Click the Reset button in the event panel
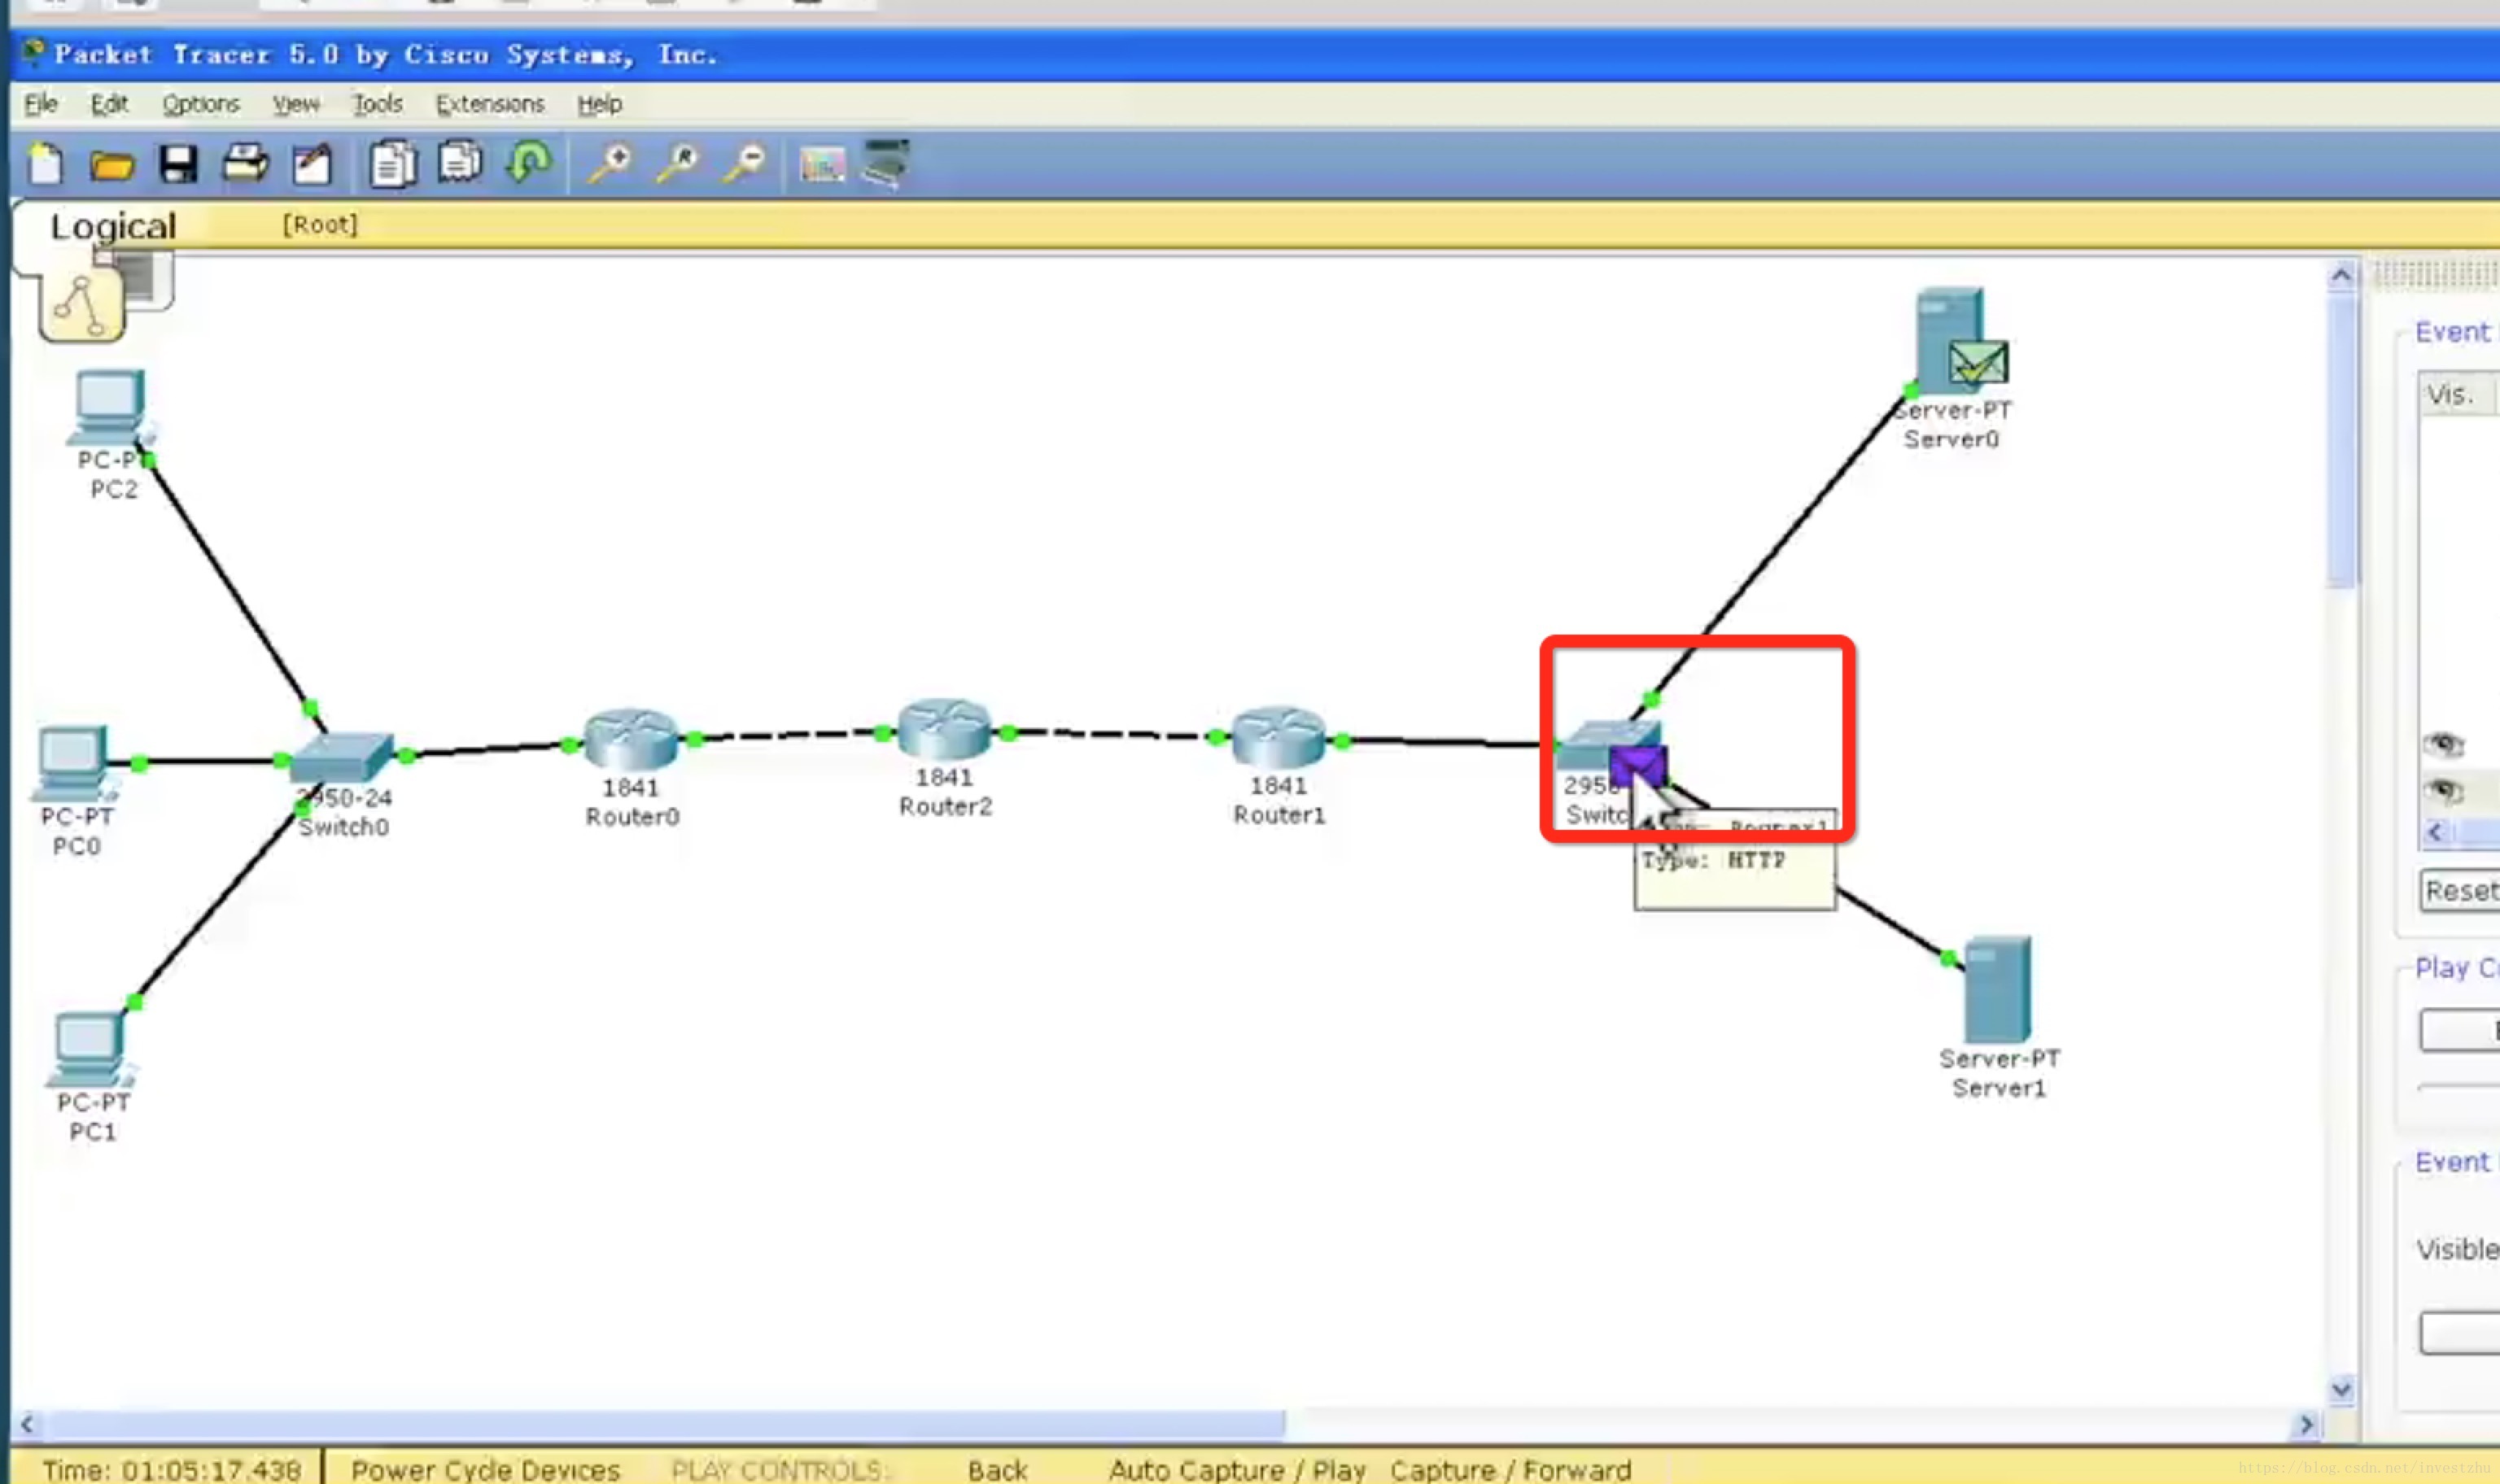The image size is (2500, 1484). [2461, 890]
